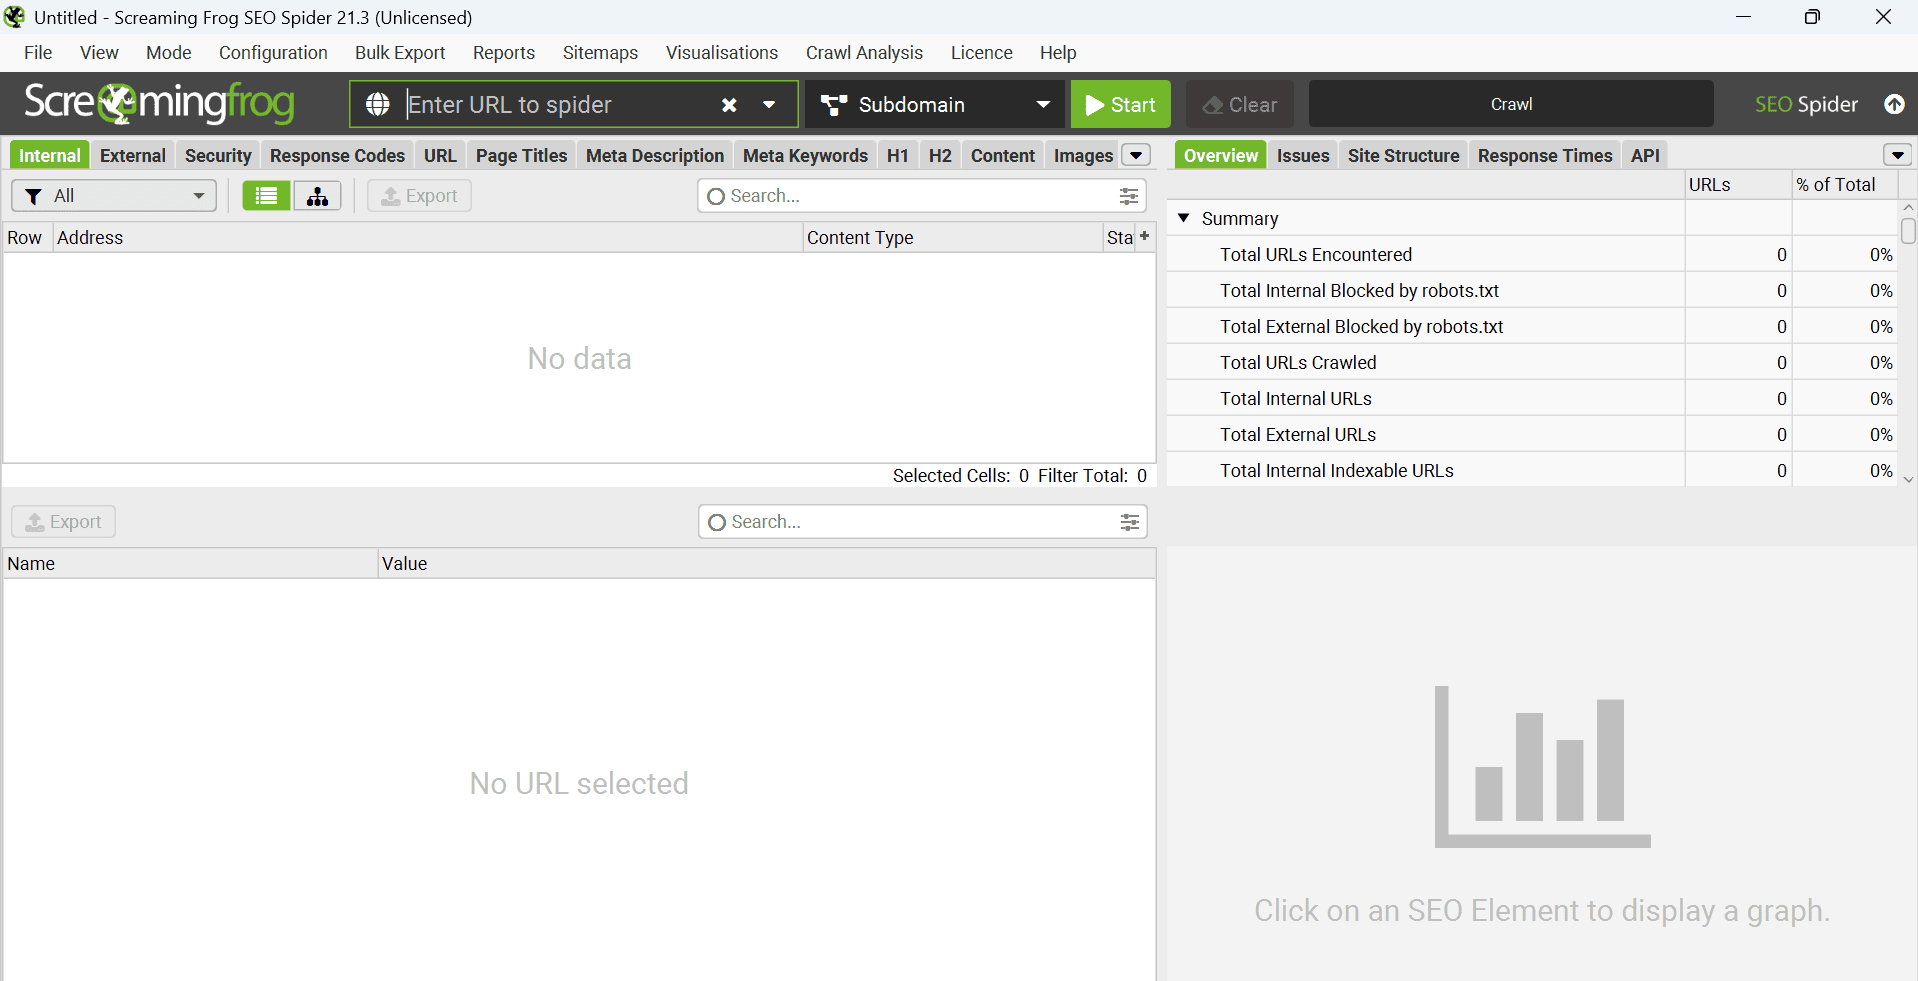Switch to the Response Codes tab

pos(337,155)
